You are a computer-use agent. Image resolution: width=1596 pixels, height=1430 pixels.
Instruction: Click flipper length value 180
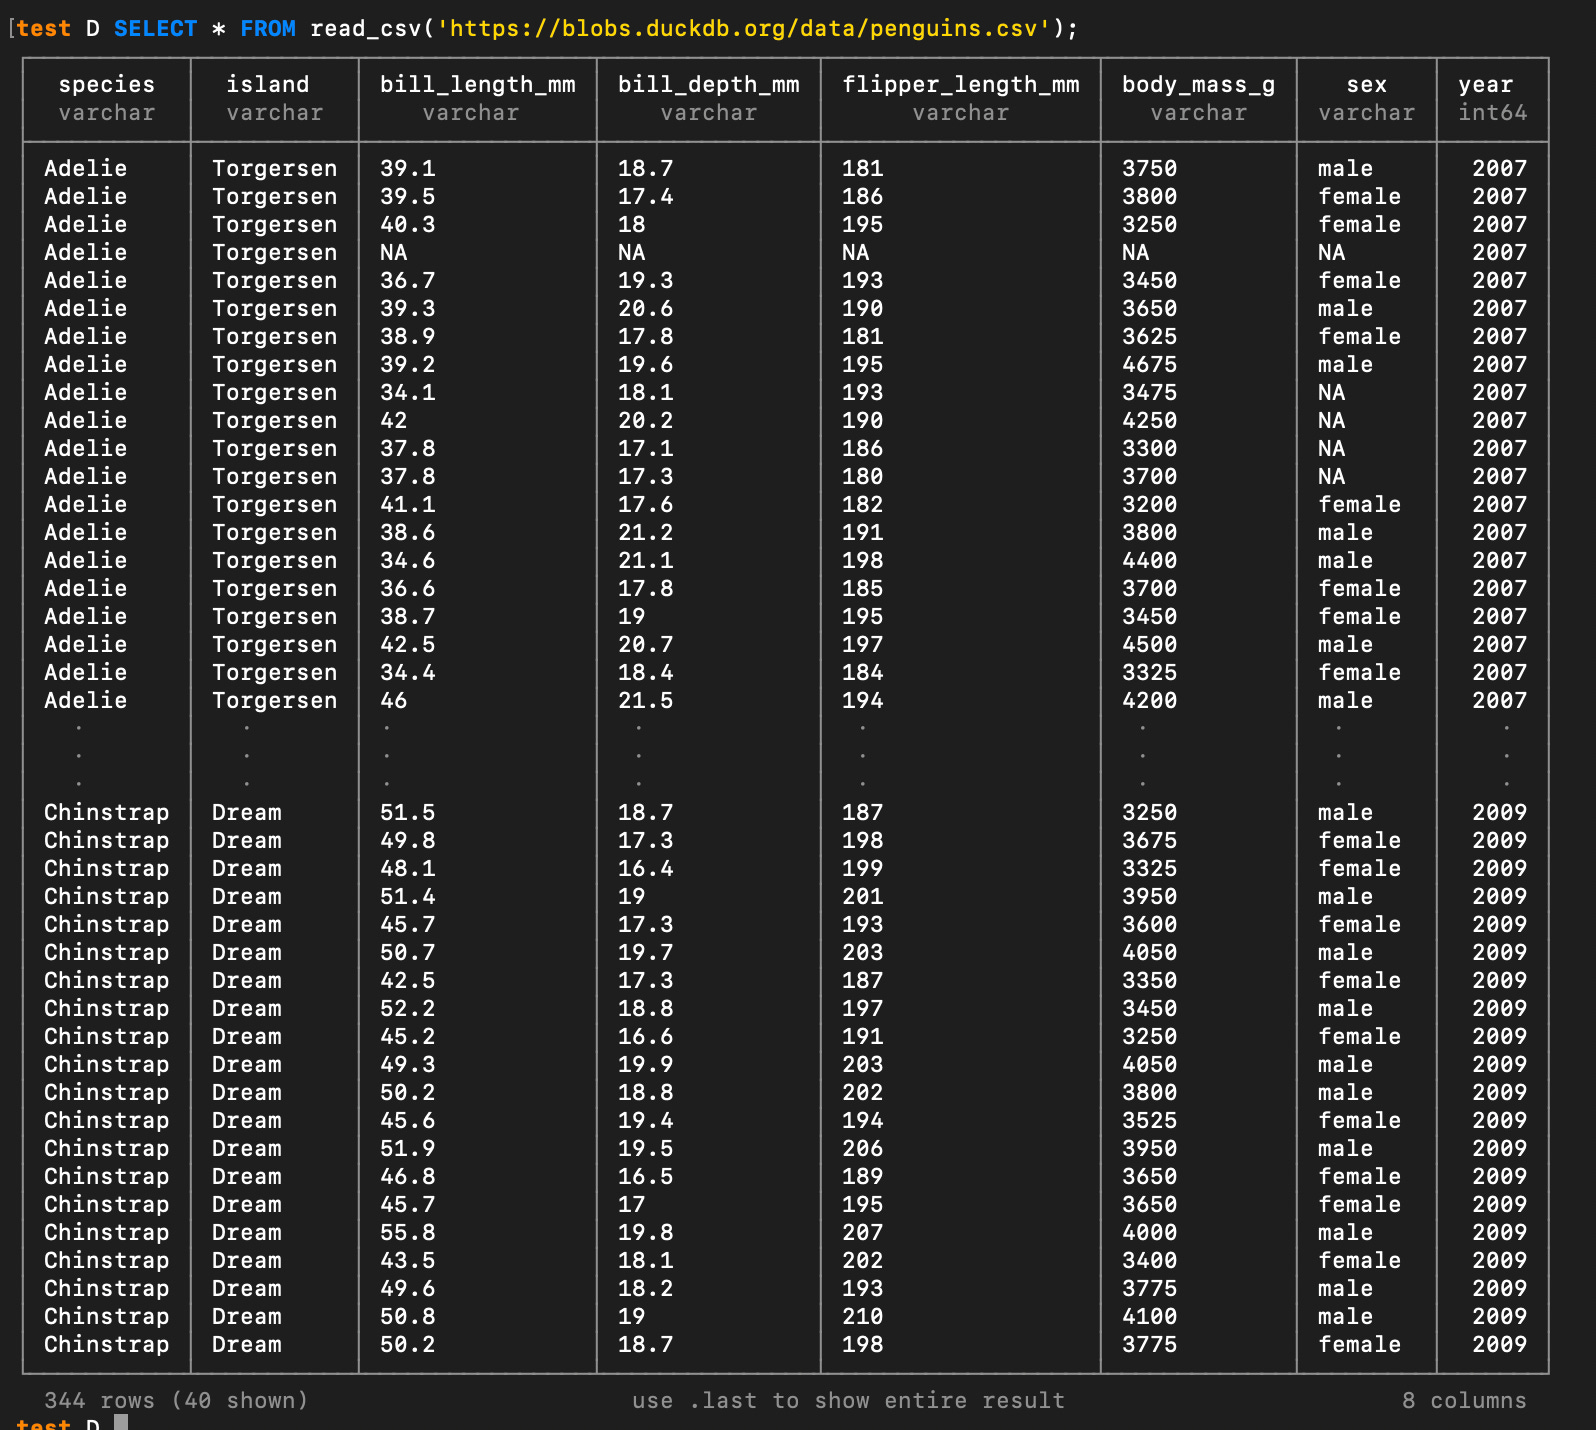[863, 476]
